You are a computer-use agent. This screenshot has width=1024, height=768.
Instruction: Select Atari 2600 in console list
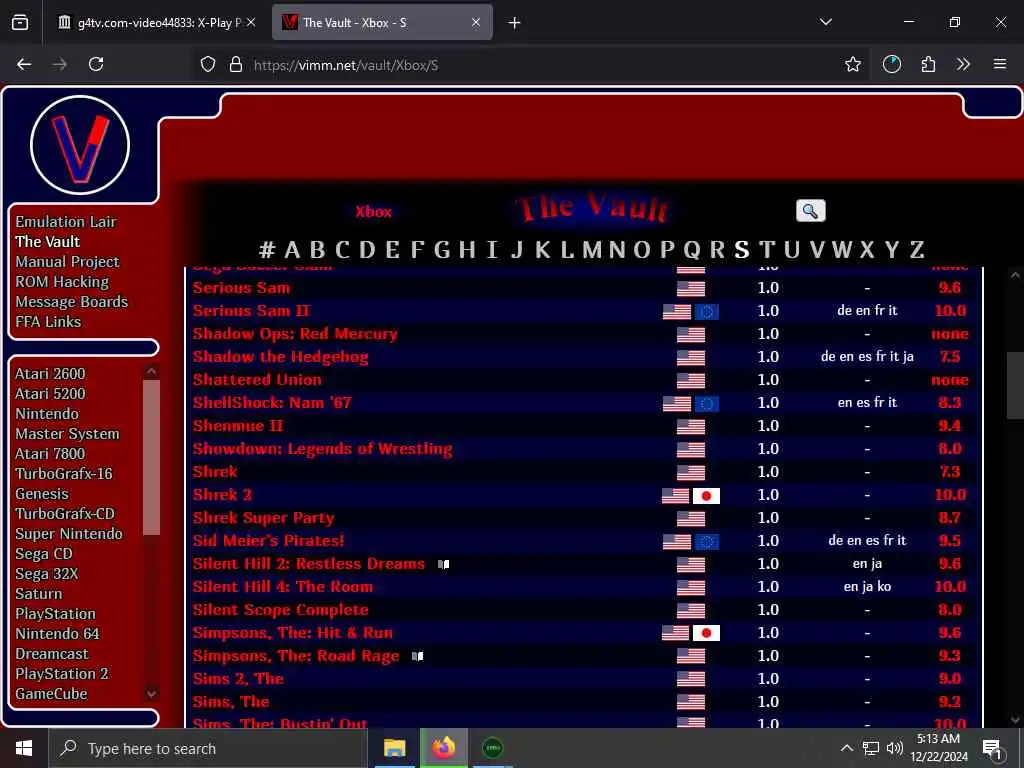coord(50,374)
